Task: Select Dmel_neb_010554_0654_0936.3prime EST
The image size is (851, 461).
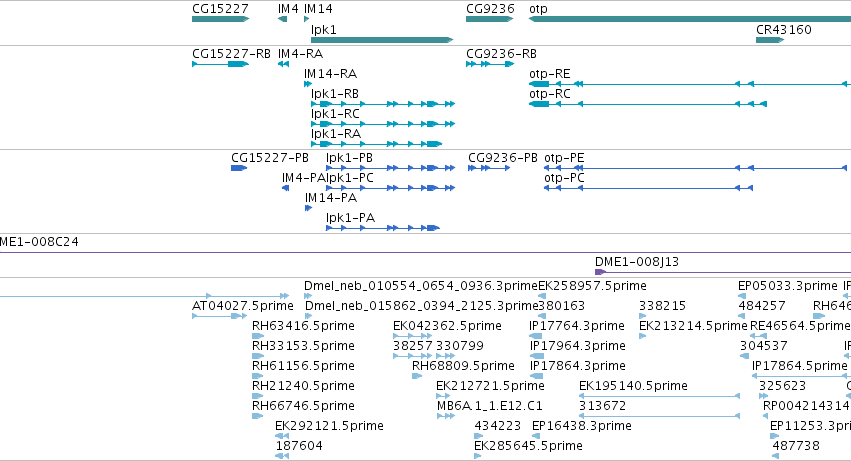Action: [x=421, y=286]
